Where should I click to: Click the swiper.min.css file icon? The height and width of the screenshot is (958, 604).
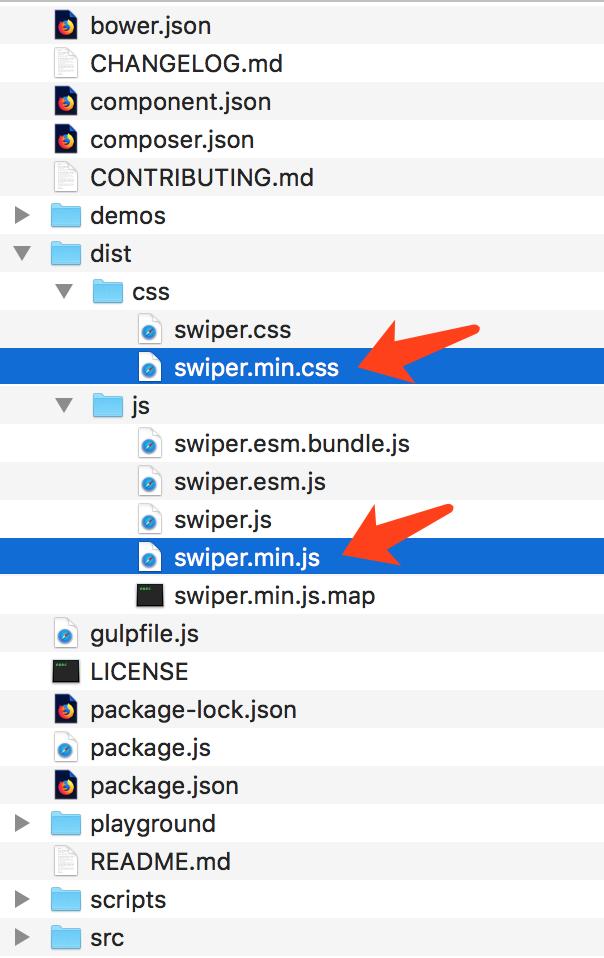[x=150, y=368]
